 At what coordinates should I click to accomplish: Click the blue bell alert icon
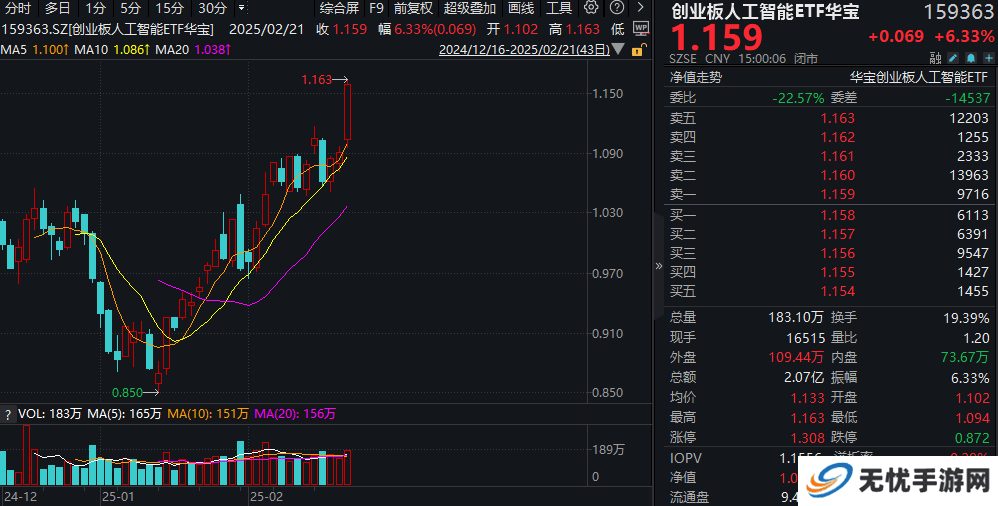[x=971, y=59]
